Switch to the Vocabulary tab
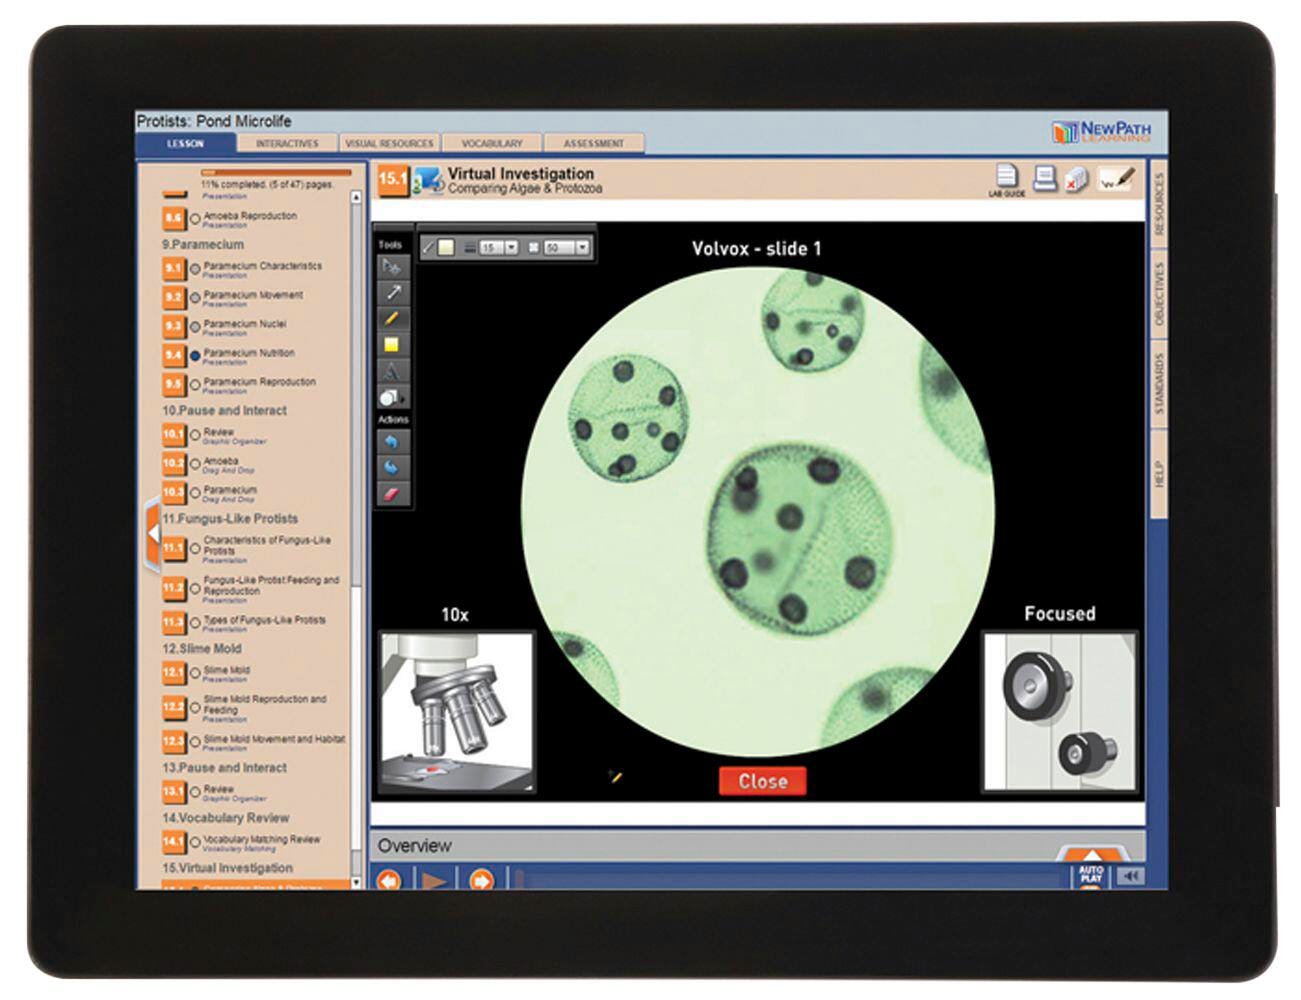This screenshot has height=1000, width=1301. (492, 144)
